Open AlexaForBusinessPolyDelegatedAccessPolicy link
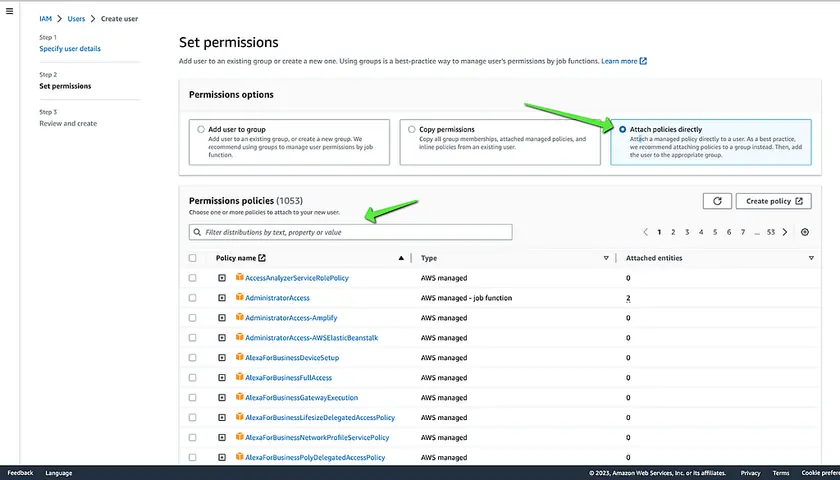Image resolution: width=840 pixels, height=480 pixels. point(315,458)
